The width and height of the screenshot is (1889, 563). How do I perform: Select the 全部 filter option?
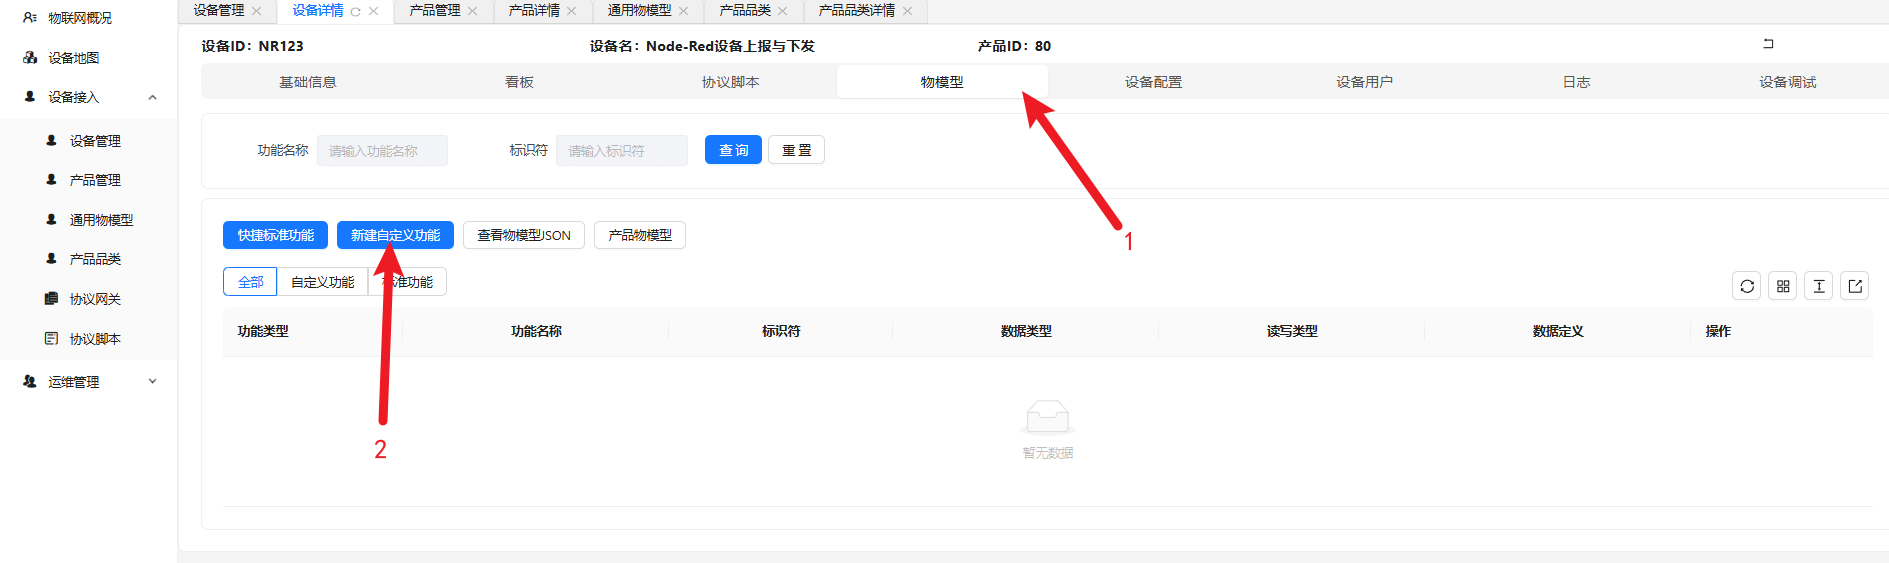pyautogui.click(x=250, y=282)
